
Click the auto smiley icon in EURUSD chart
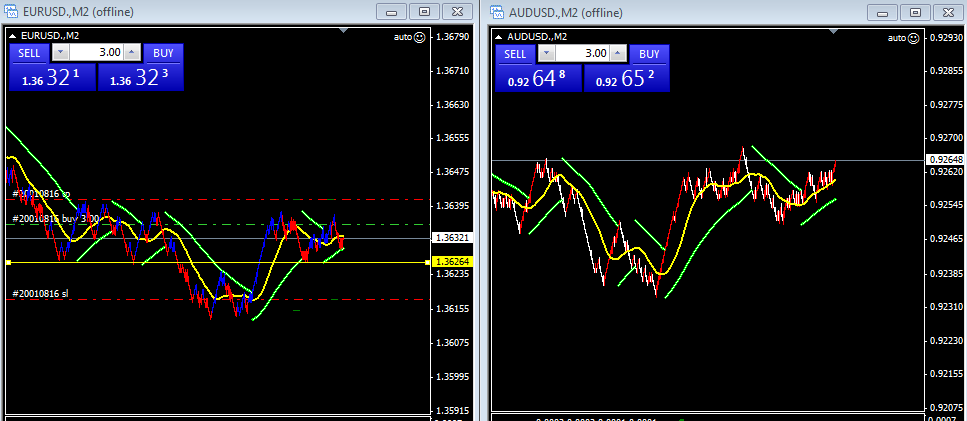coord(419,37)
